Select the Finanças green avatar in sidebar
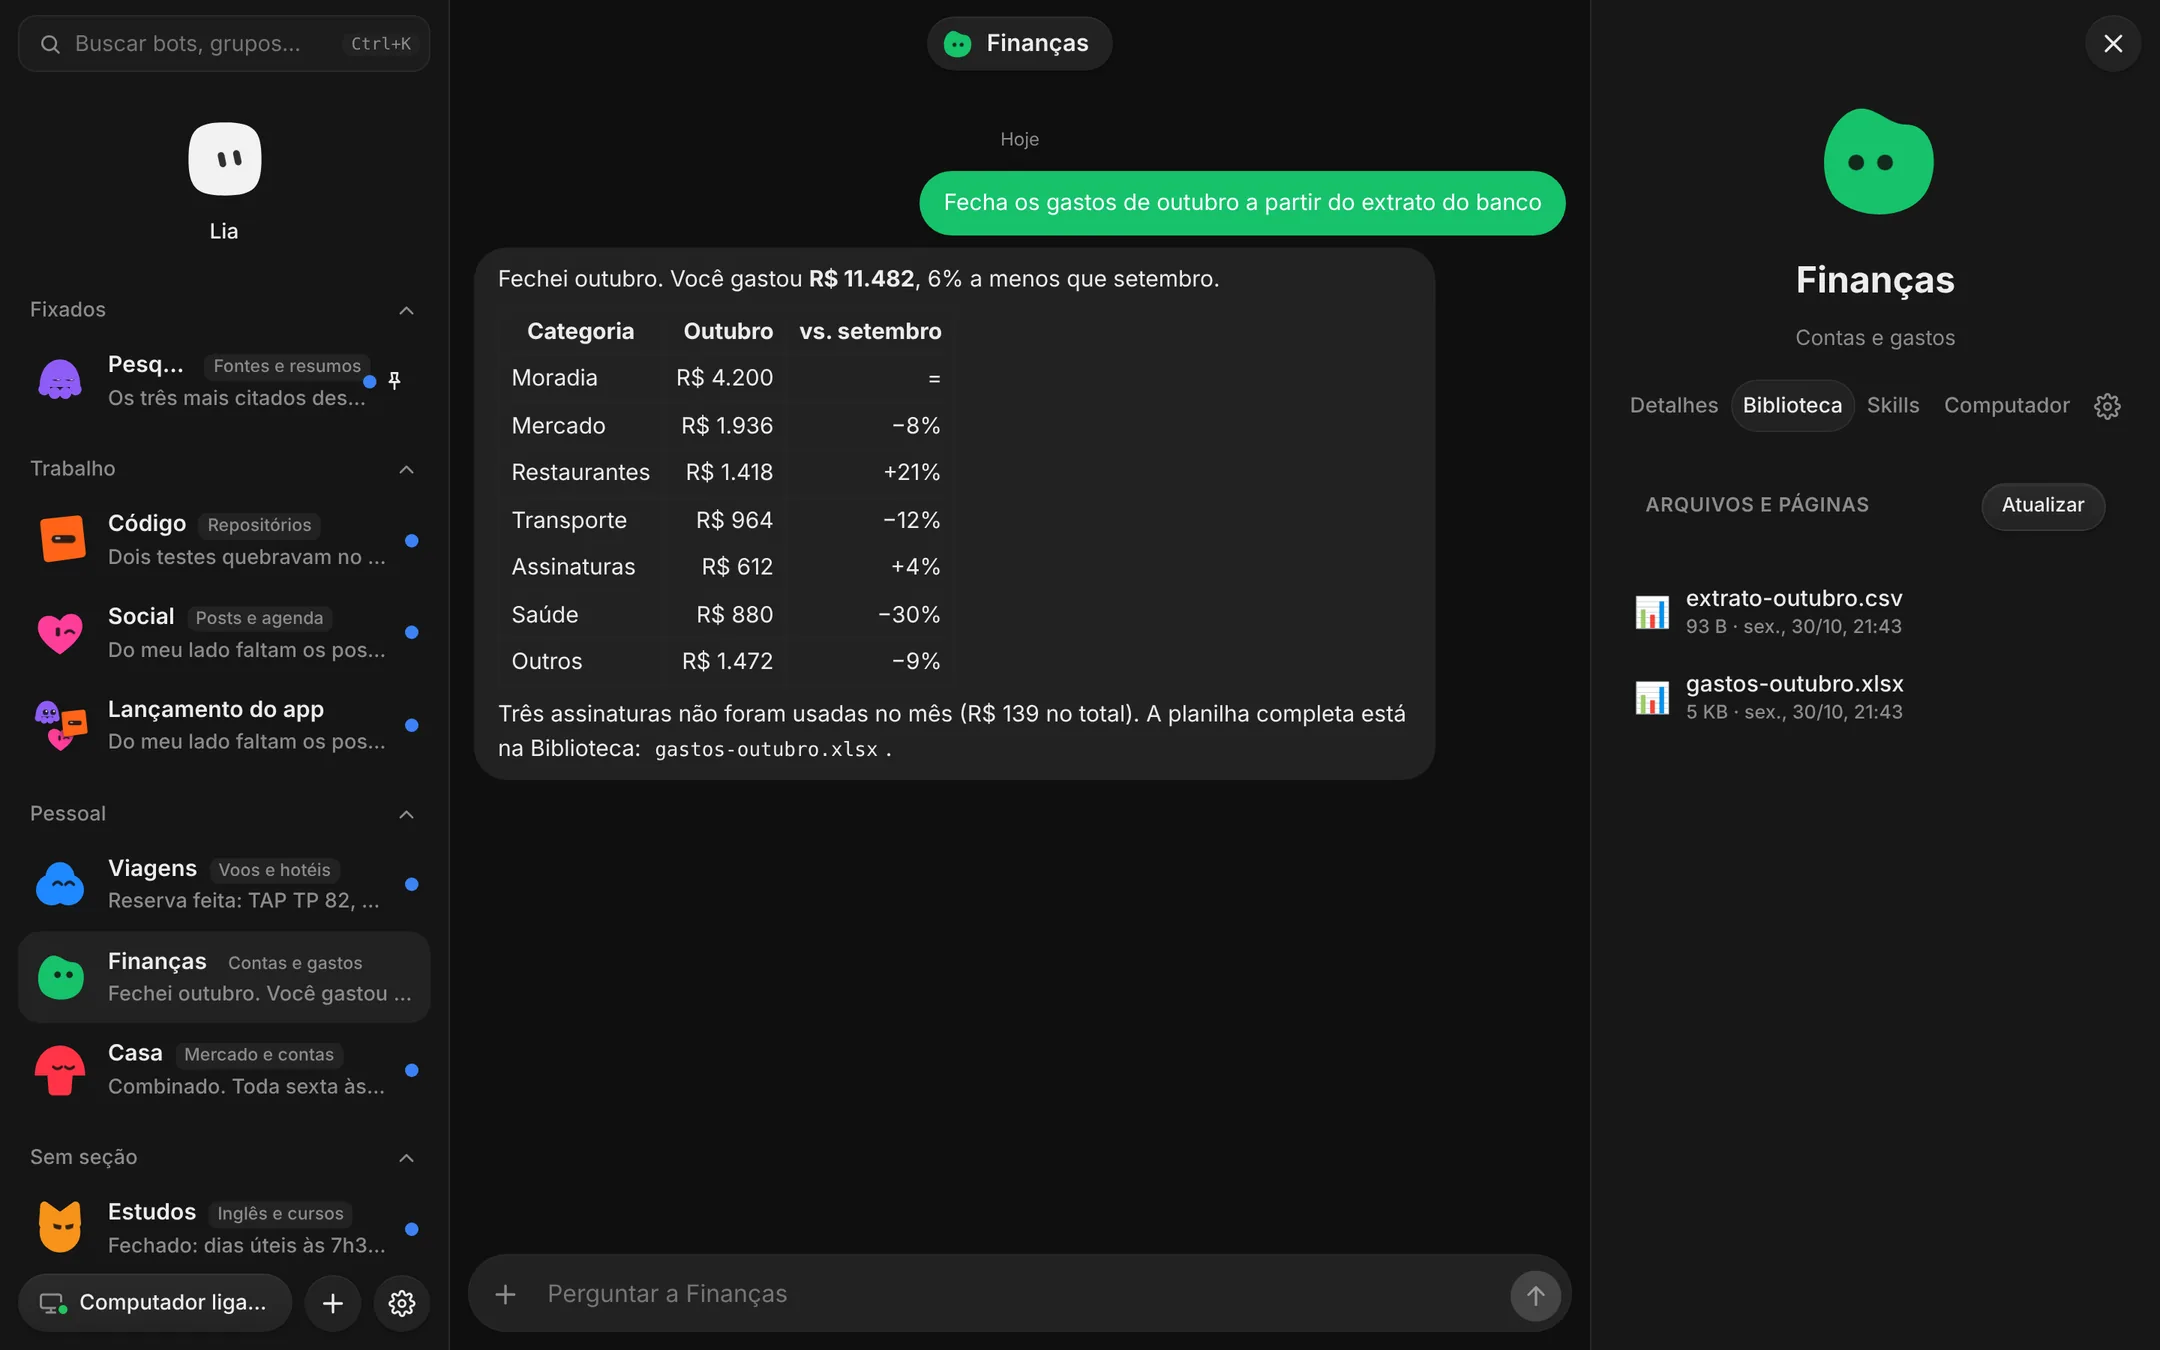The height and width of the screenshot is (1350, 2160). click(x=60, y=977)
